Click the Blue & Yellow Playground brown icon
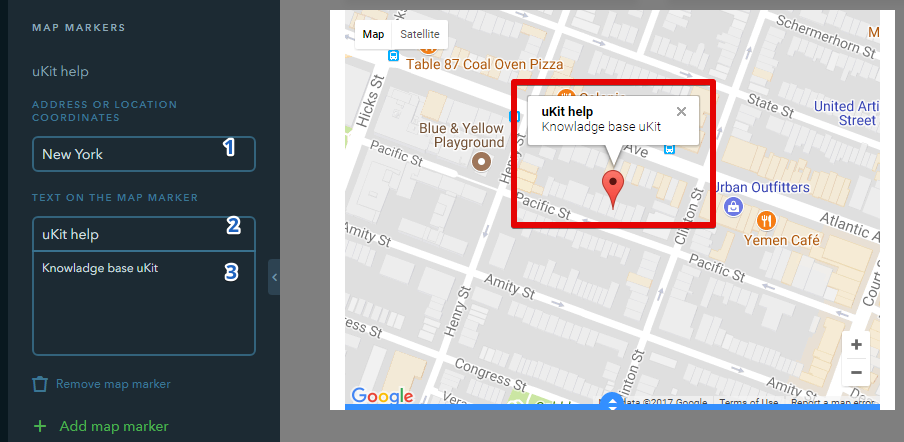Image resolution: width=904 pixels, height=442 pixels. [481, 162]
